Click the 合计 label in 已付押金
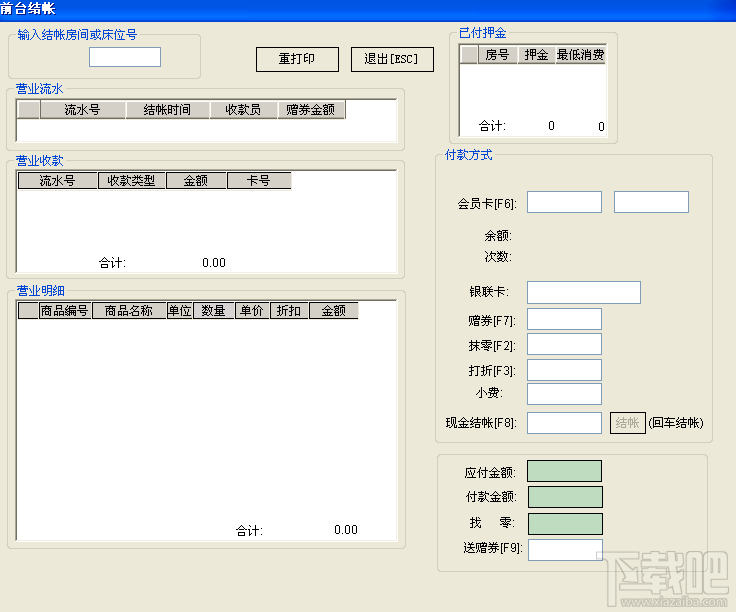The image size is (736, 612). pyautogui.click(x=492, y=126)
